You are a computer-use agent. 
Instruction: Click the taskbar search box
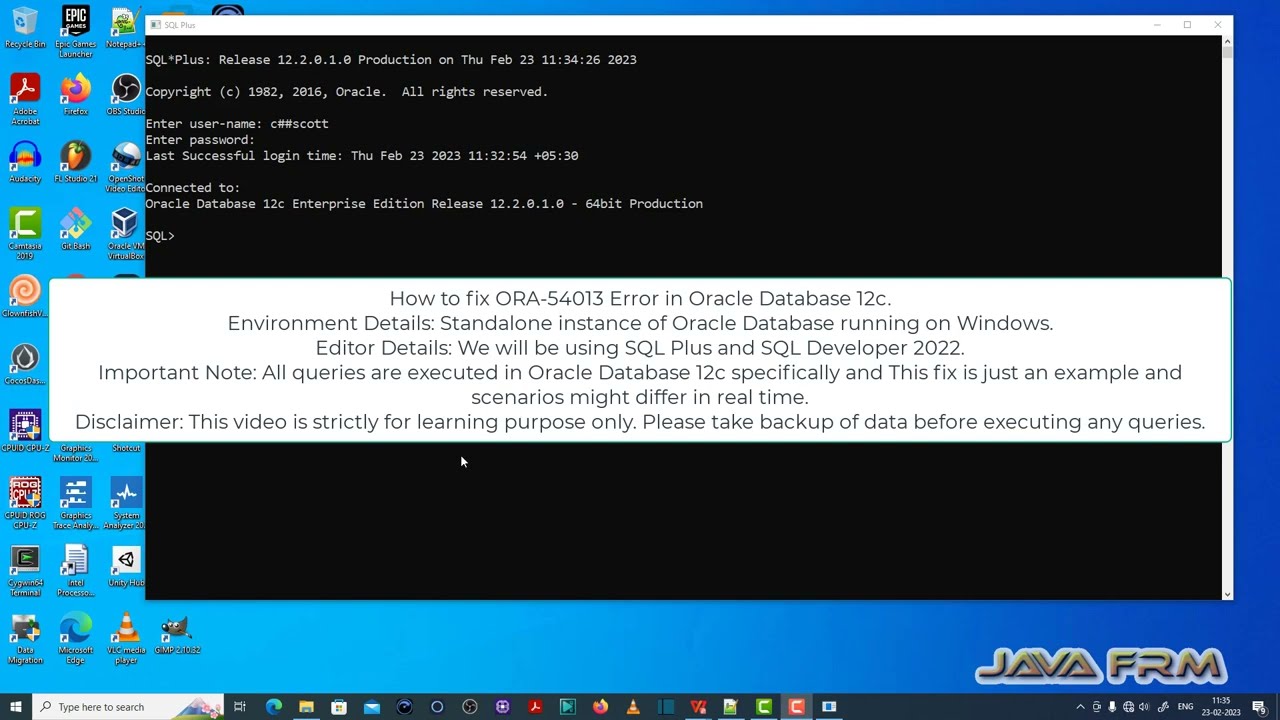click(128, 707)
